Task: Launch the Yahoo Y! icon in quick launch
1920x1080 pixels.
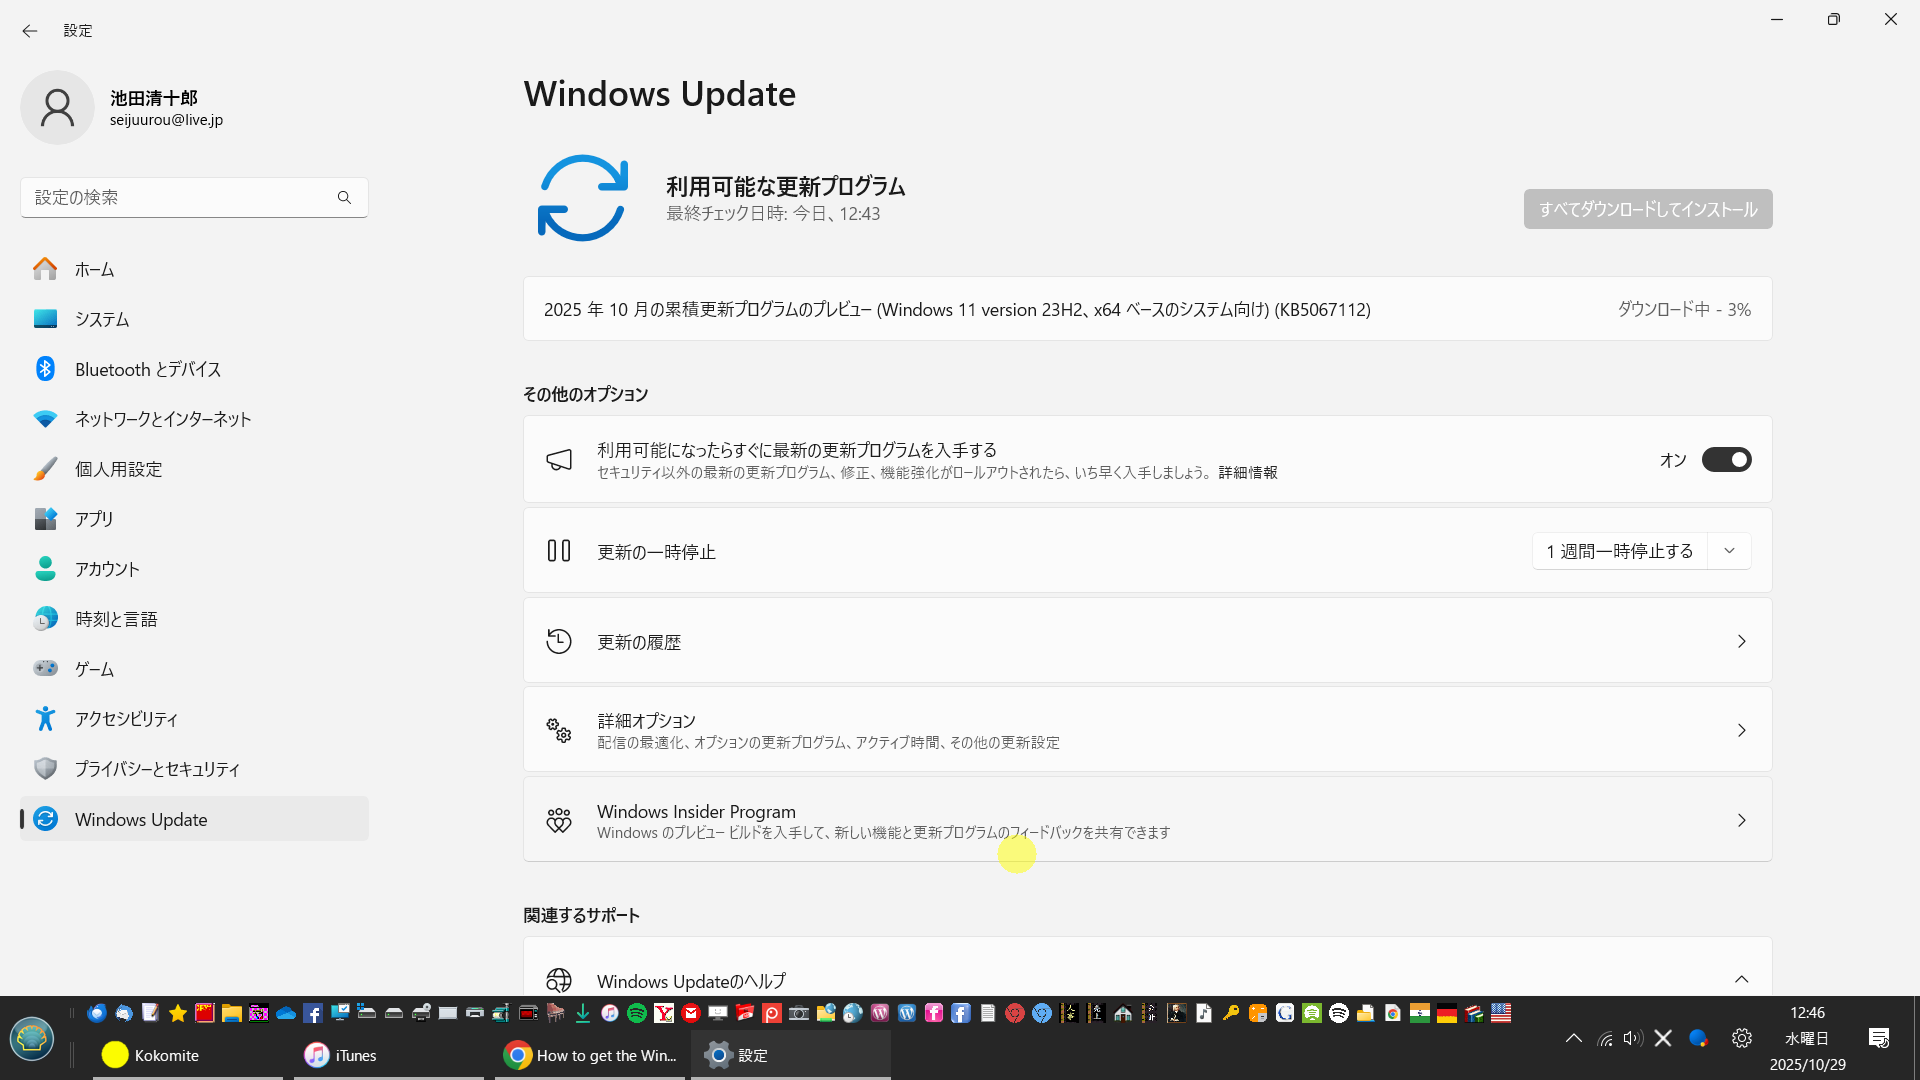Action: [x=664, y=1013]
